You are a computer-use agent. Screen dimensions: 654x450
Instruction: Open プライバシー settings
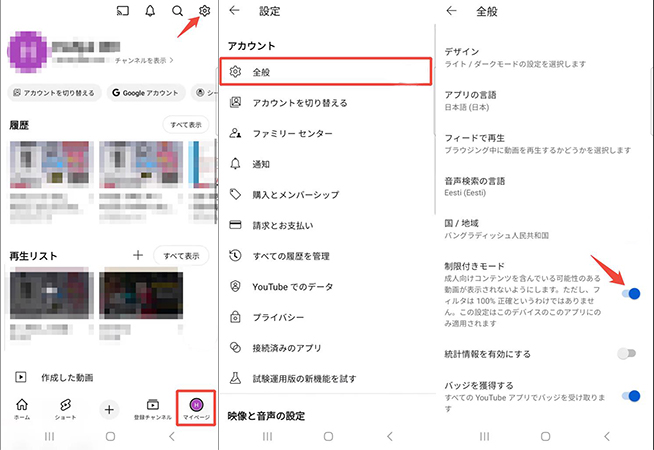(327, 317)
